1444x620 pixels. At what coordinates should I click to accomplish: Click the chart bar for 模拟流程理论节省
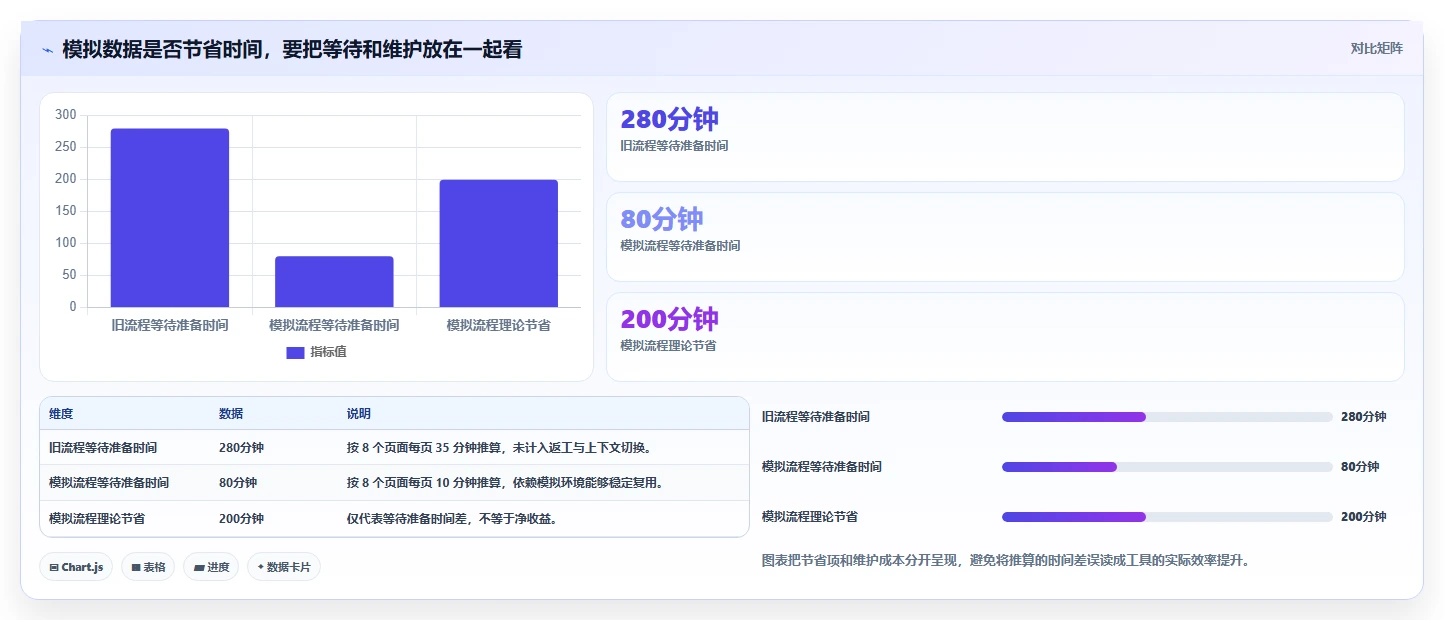coord(498,244)
